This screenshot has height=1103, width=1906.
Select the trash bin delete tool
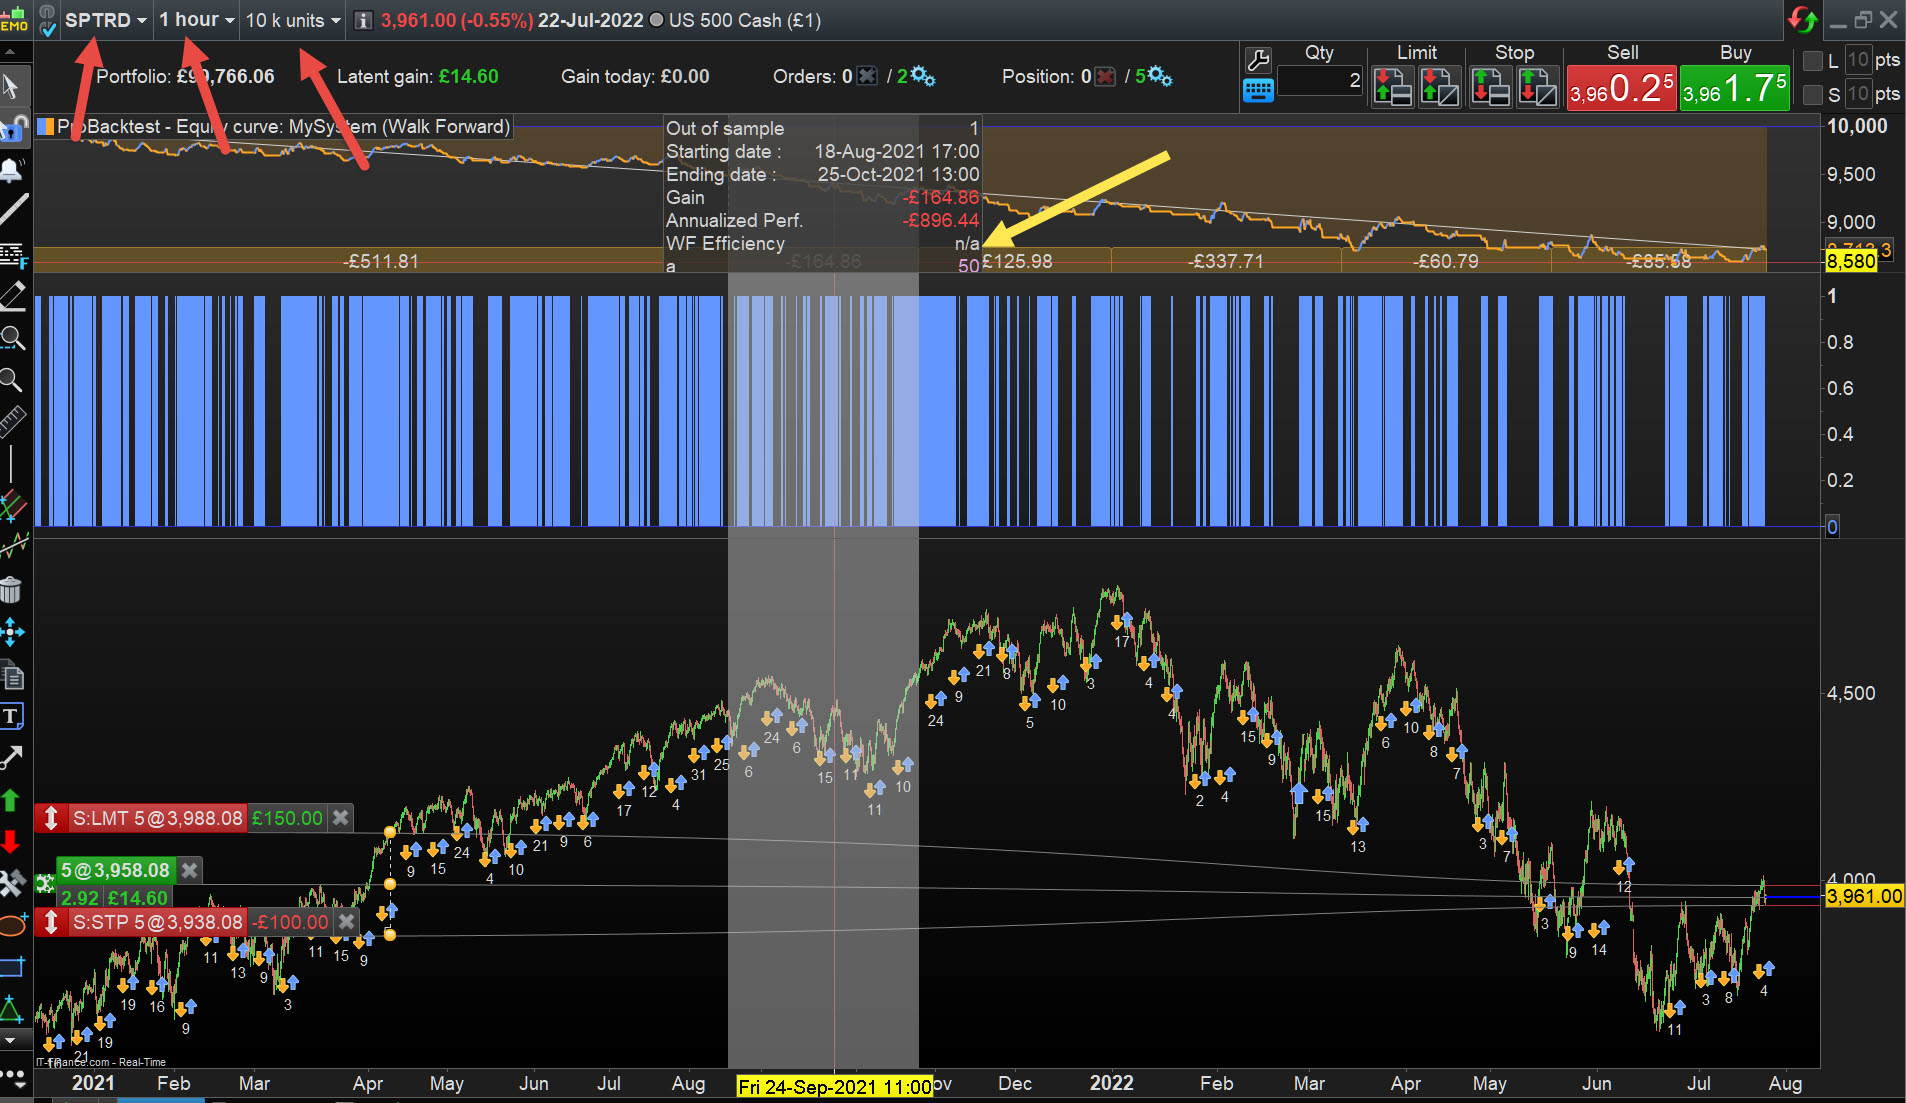pos(12,592)
